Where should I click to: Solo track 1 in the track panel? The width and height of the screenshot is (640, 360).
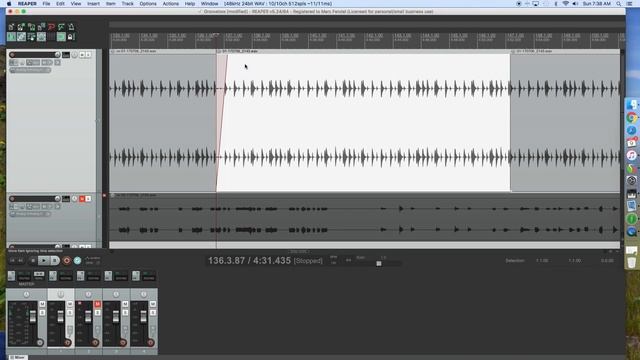(x=88, y=55)
